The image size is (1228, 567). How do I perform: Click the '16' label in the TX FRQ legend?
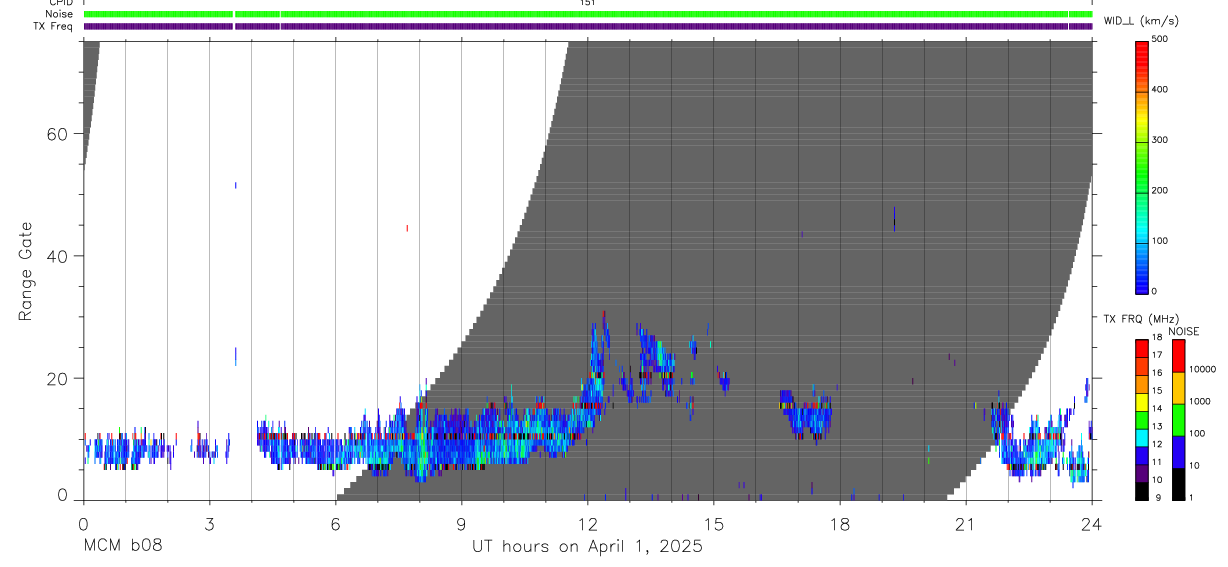click(1158, 373)
